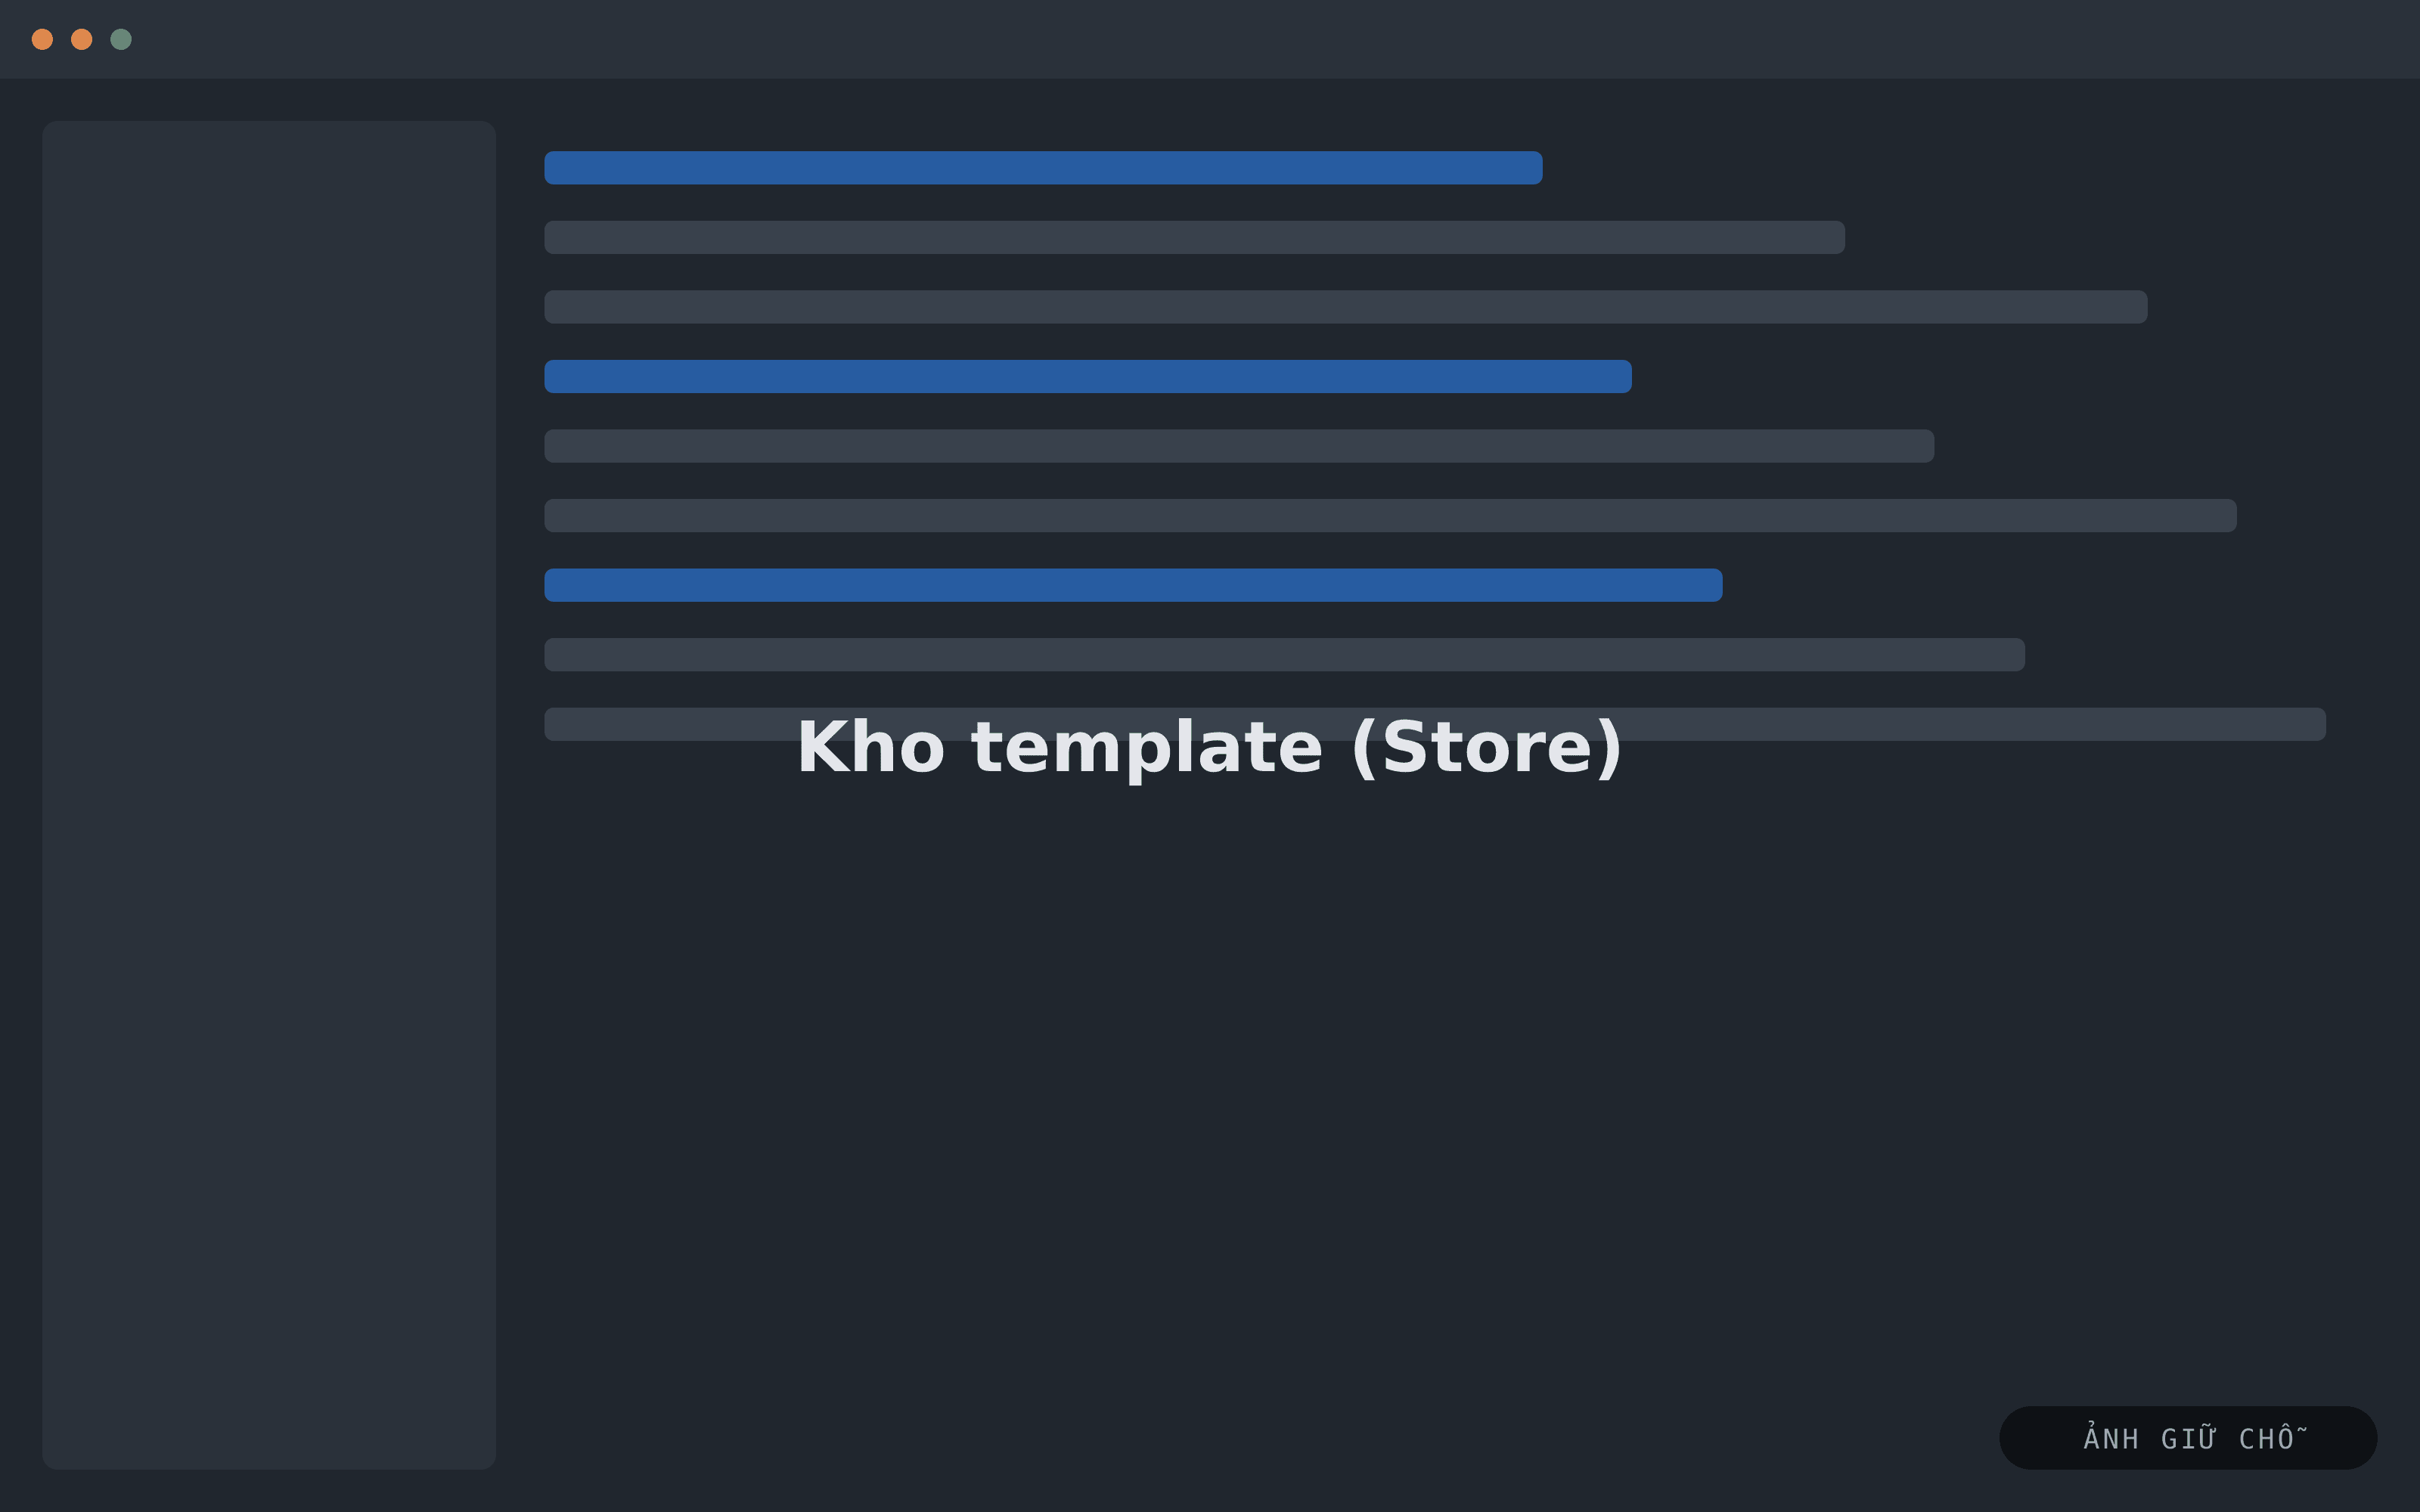Click the green window dot
The image size is (2420, 1512).
tap(121, 39)
